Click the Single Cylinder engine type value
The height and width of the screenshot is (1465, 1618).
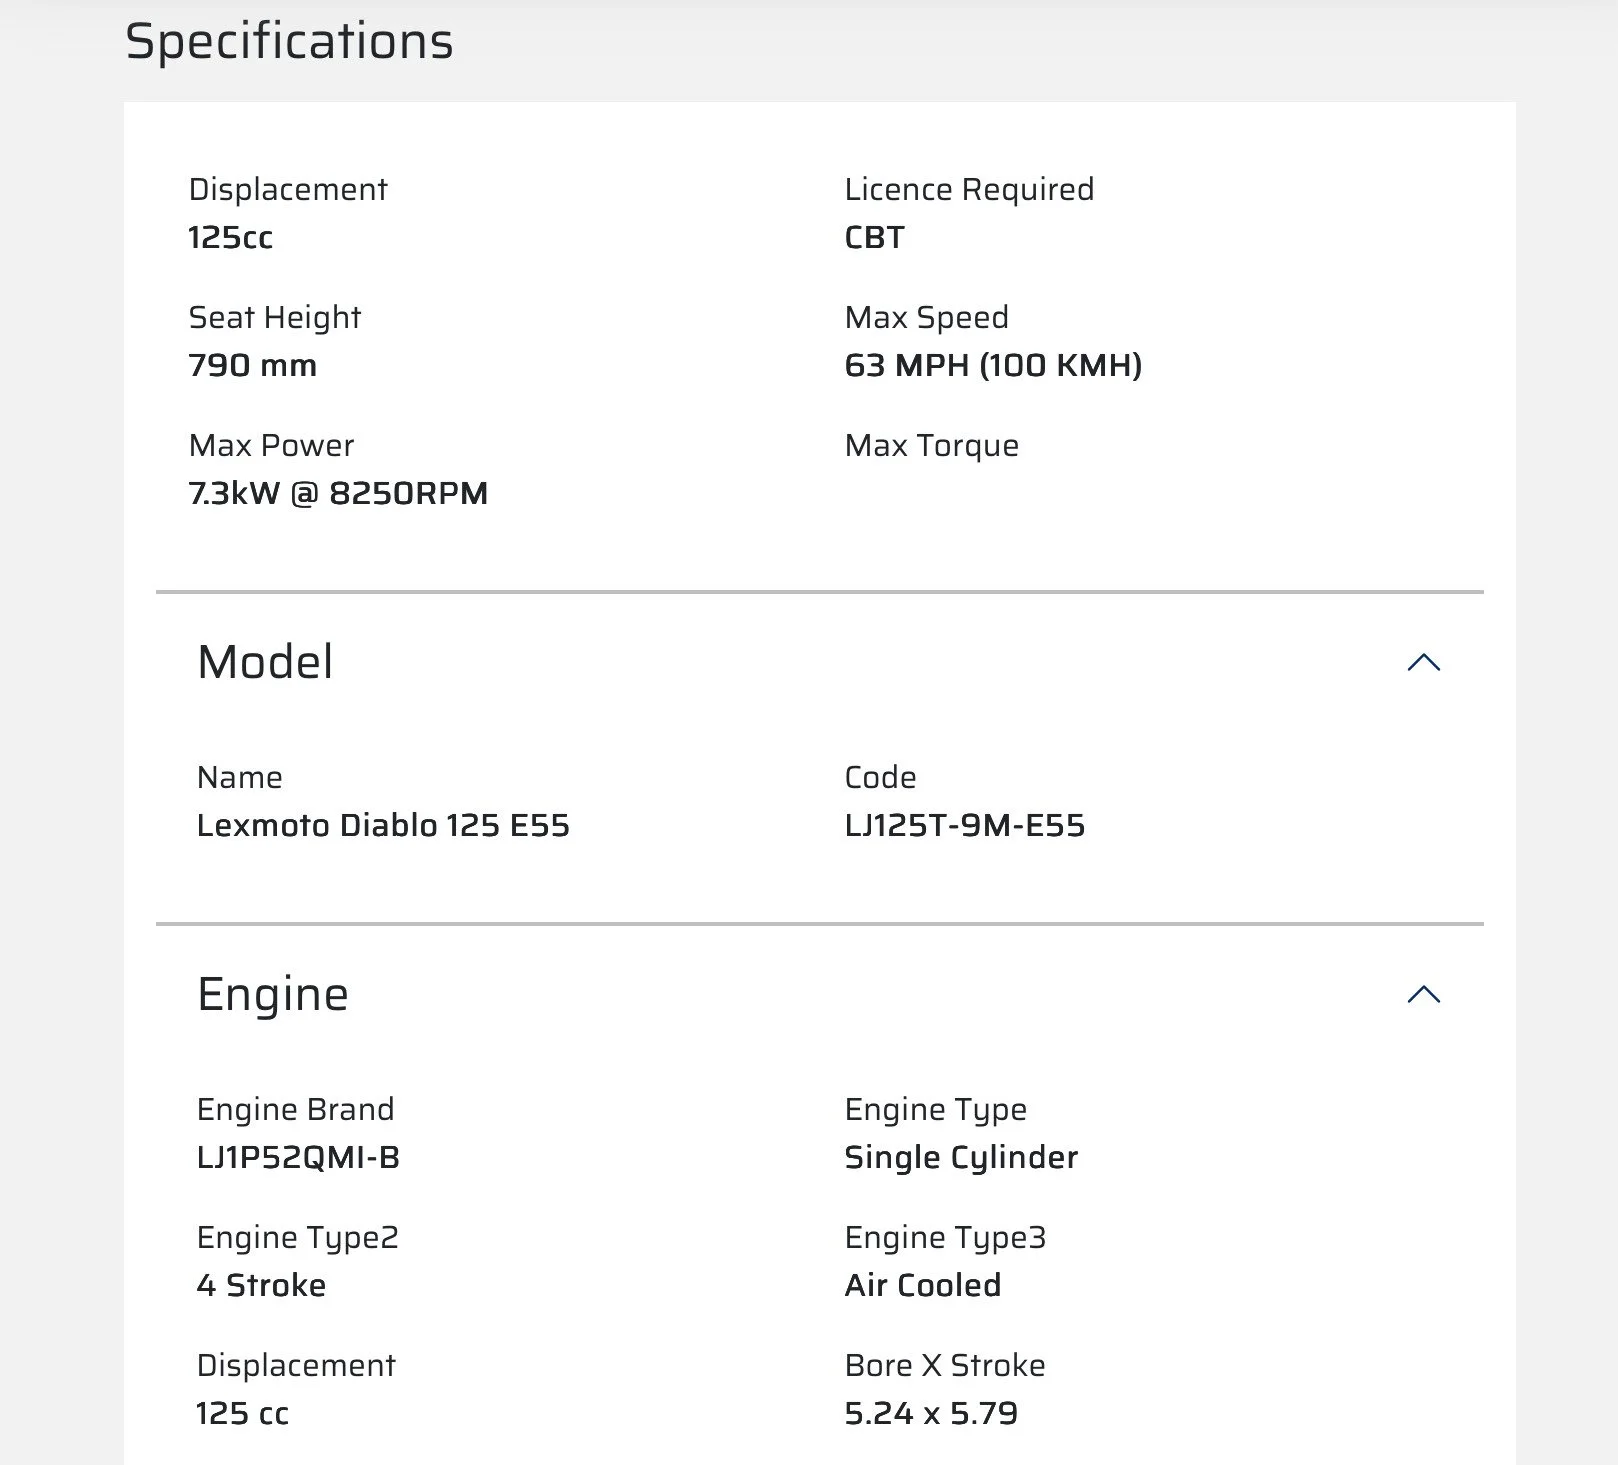click(961, 1157)
